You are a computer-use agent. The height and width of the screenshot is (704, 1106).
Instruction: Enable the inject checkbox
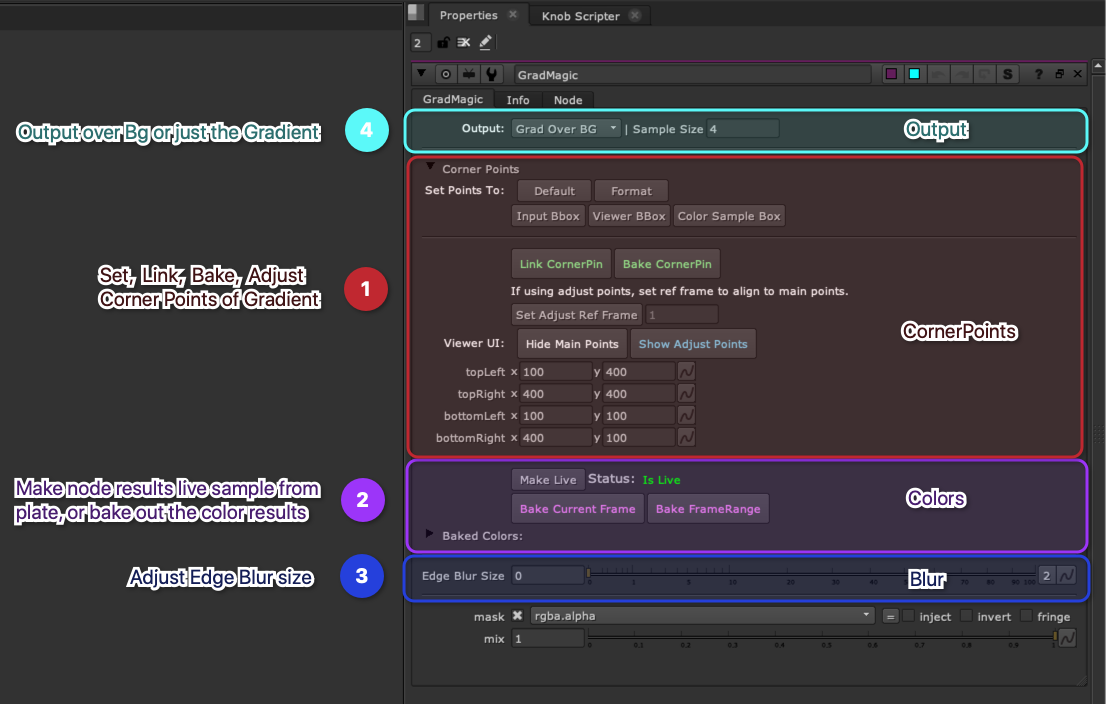click(x=909, y=617)
